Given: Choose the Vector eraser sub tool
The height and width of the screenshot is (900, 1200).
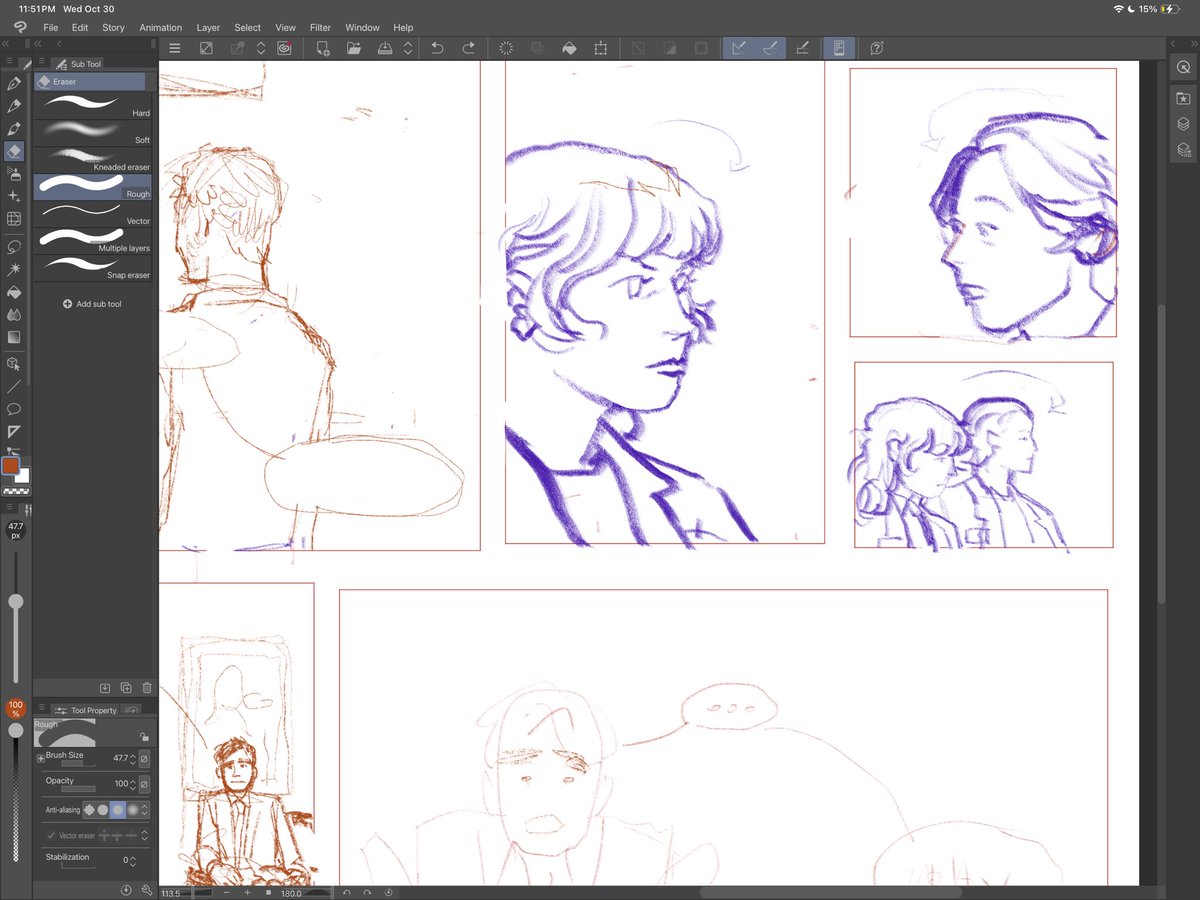Looking at the screenshot, I should [x=93, y=214].
